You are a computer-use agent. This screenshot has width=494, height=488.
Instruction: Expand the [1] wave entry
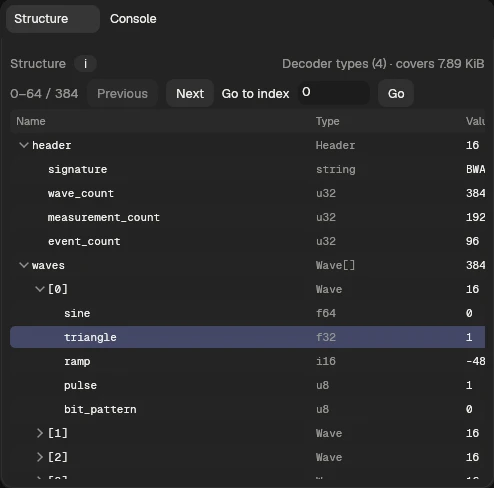point(40,433)
